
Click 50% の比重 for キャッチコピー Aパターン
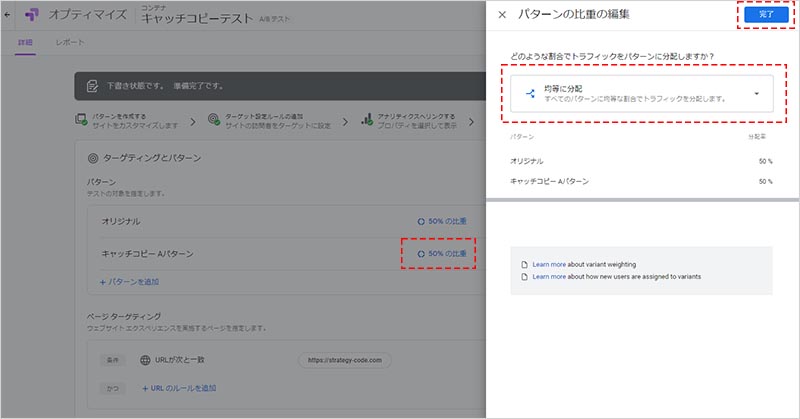(x=442, y=254)
